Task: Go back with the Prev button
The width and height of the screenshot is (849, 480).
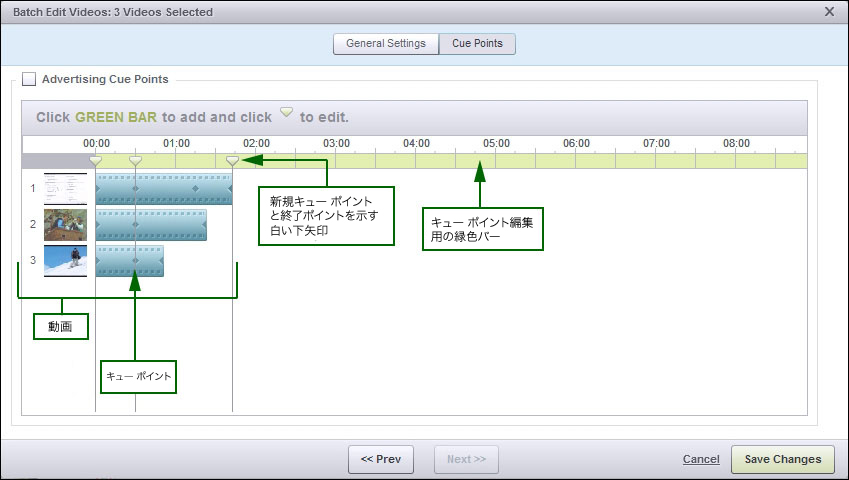Action: coord(381,459)
